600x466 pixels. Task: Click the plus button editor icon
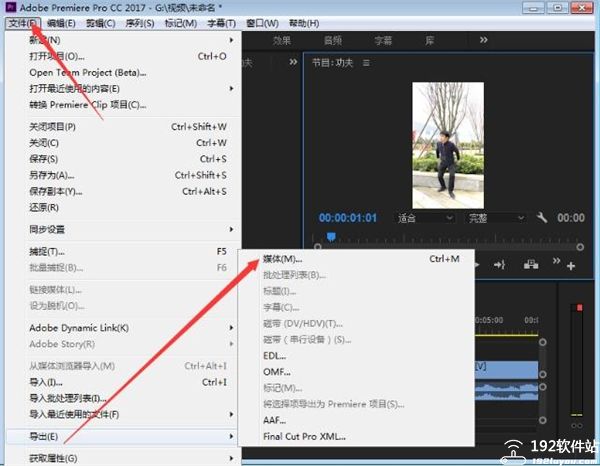[571, 264]
